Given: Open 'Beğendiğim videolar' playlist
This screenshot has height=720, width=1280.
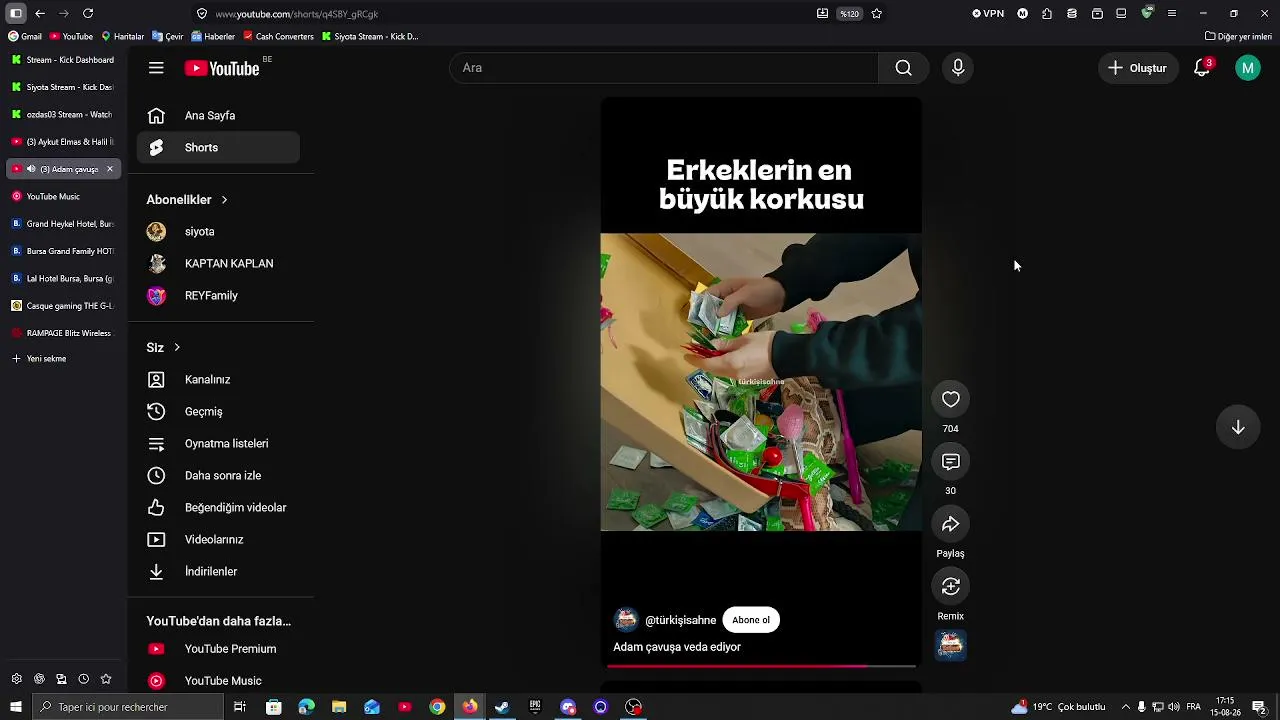Looking at the screenshot, I should (x=218, y=508).
